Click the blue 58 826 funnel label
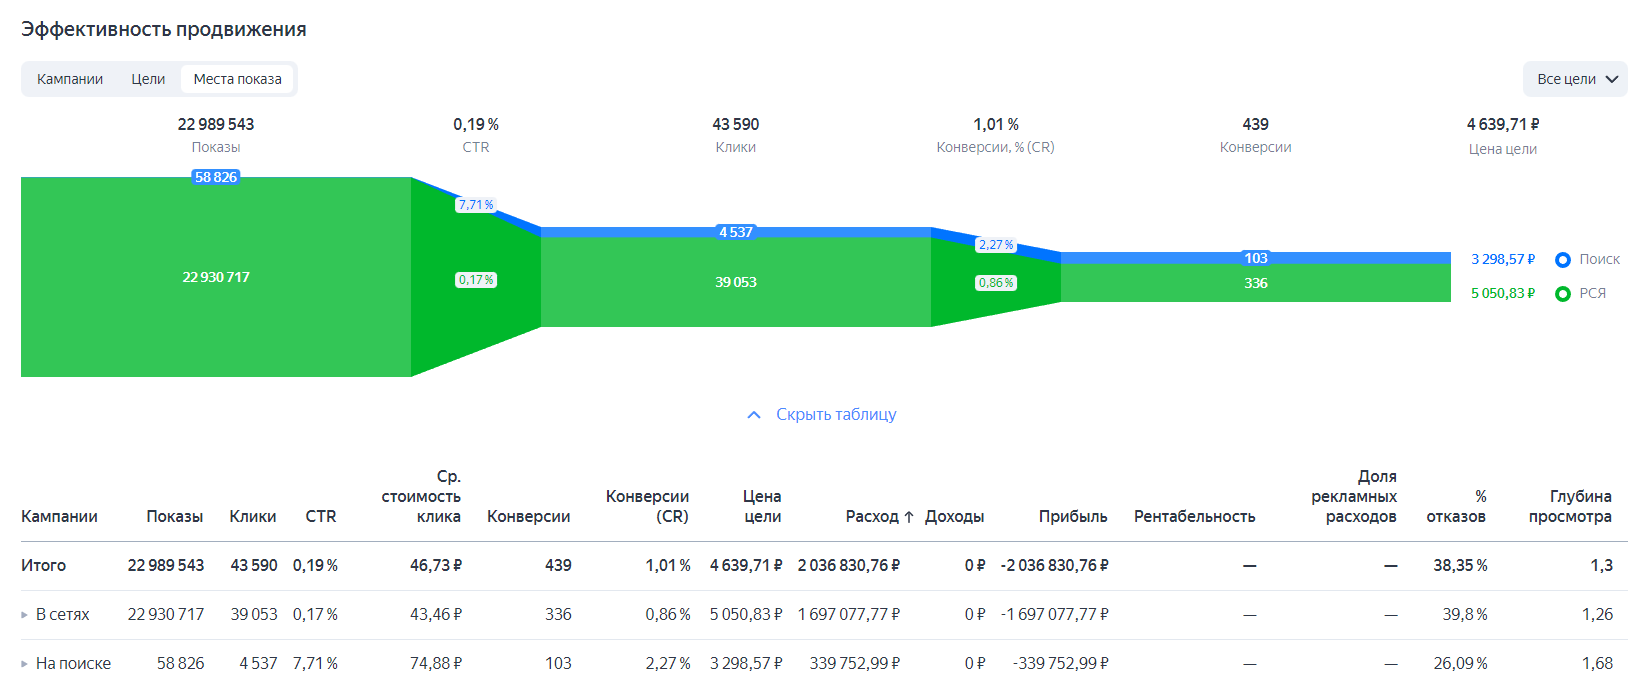 pos(216,177)
